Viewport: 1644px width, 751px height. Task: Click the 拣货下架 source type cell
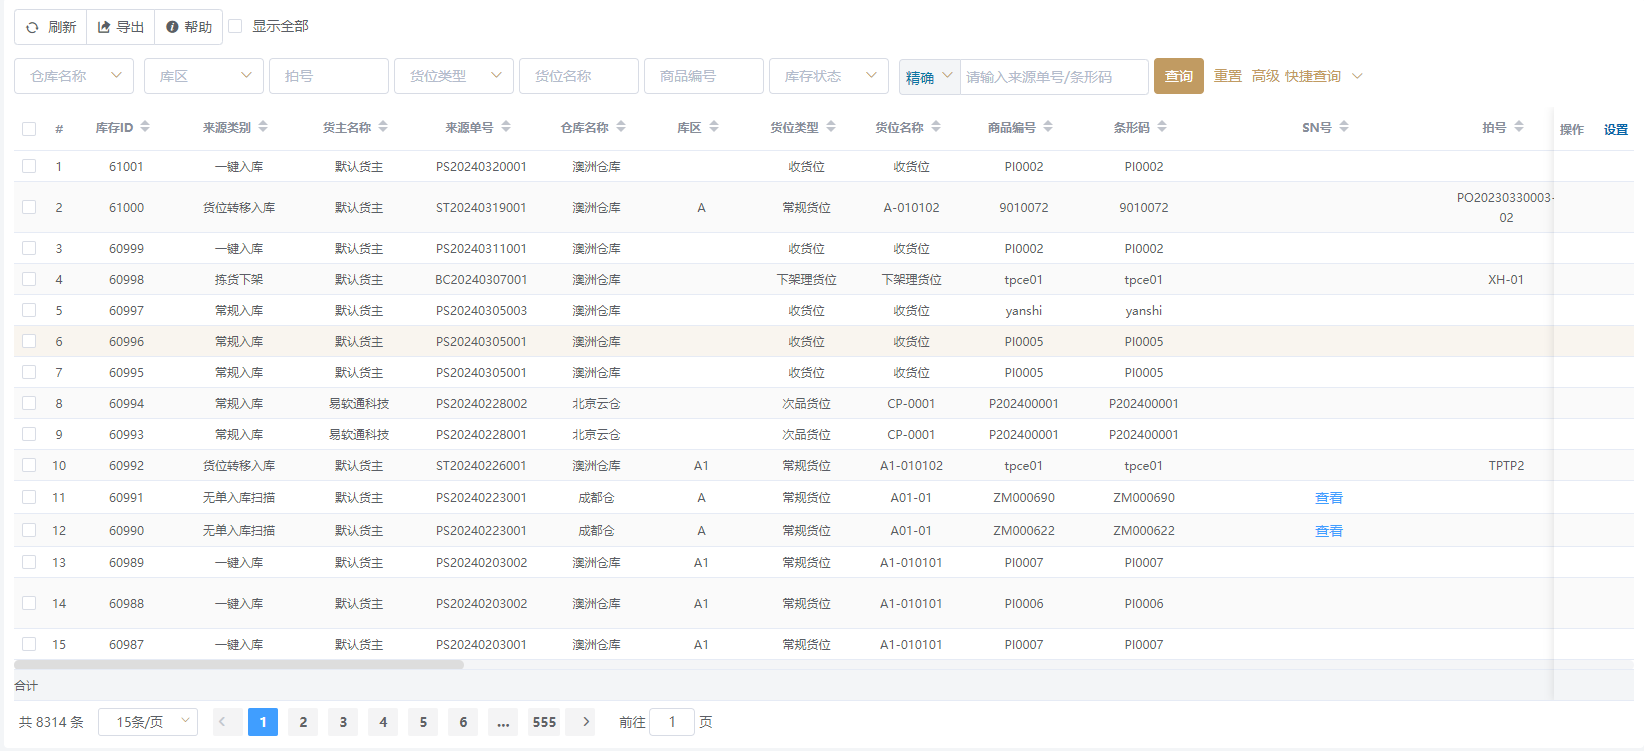[x=239, y=279]
